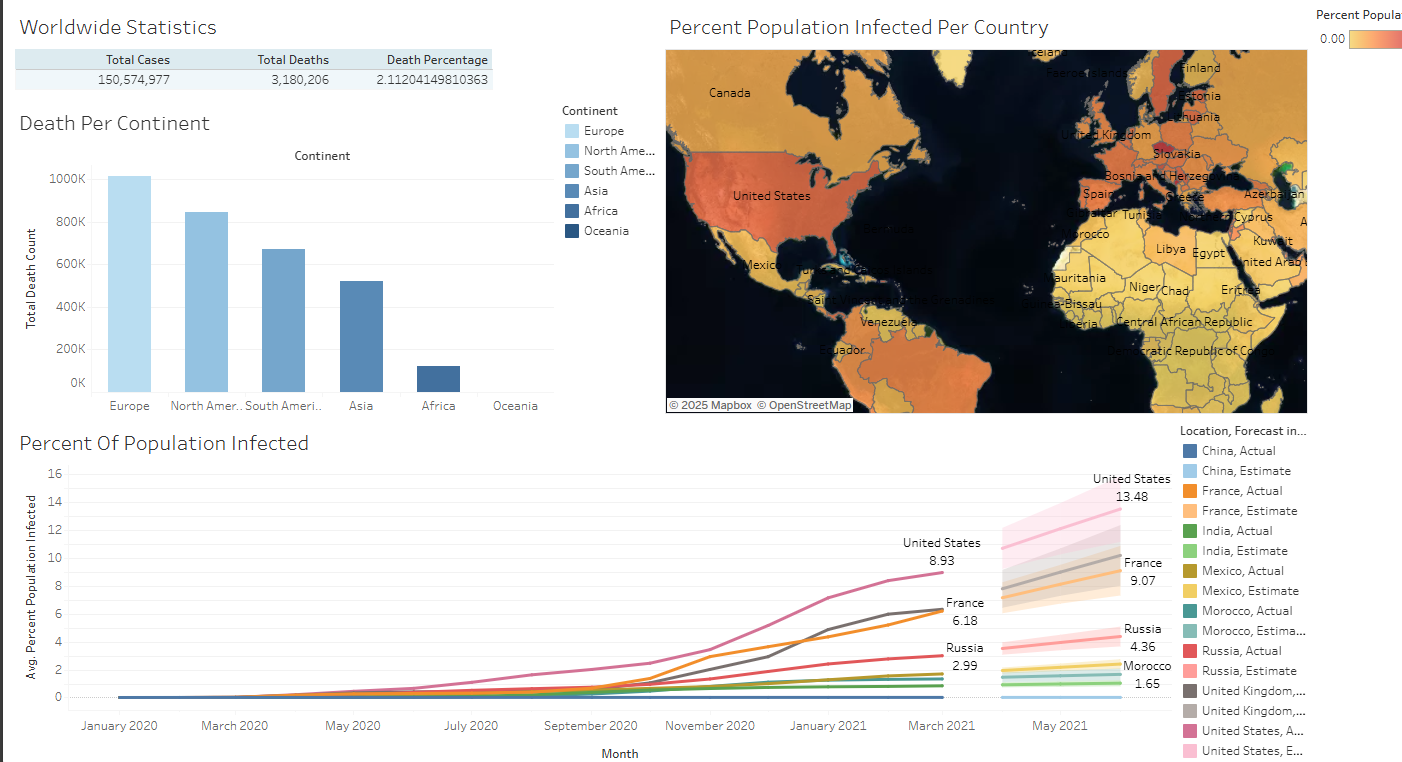Select the Oceania swatch in Continent legend
Screen dimensions: 1402x762
click(571, 231)
